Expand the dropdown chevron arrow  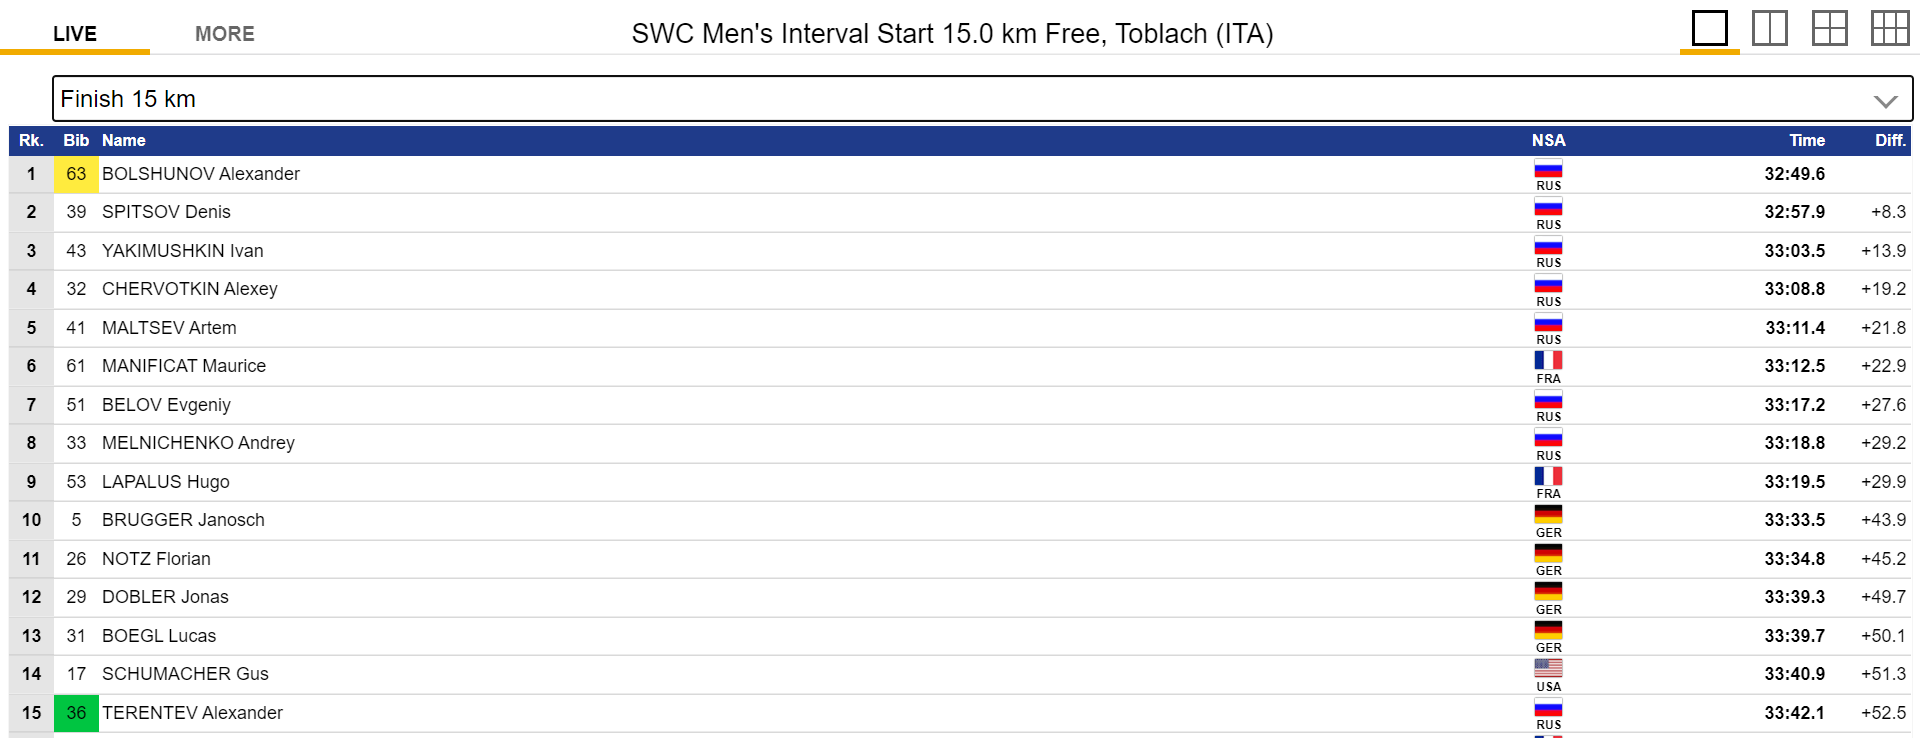click(1885, 101)
